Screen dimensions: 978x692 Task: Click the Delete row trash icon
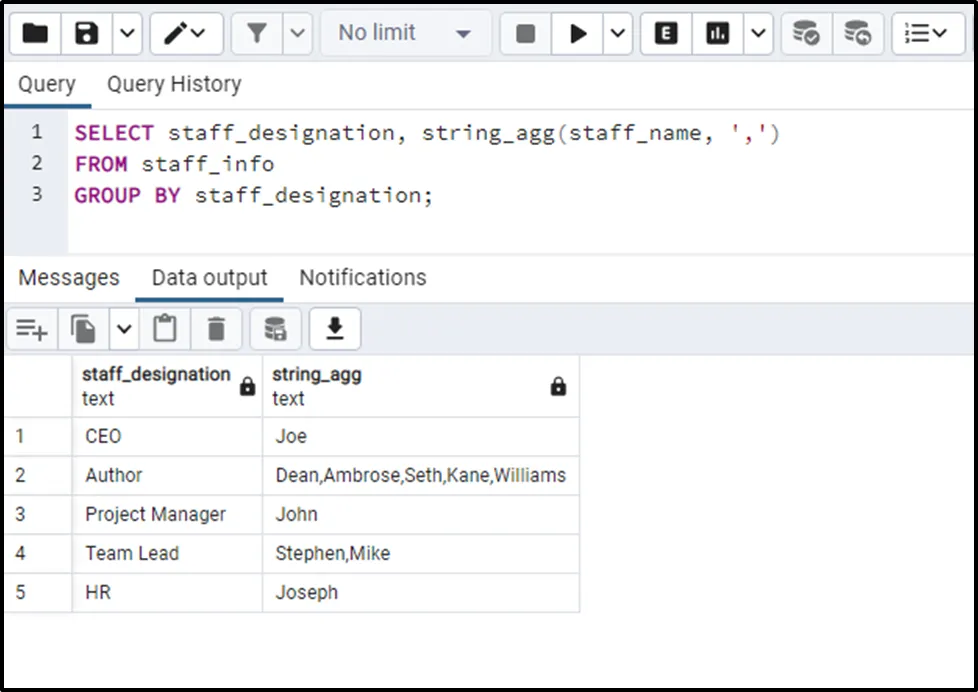pyautogui.click(x=216, y=329)
